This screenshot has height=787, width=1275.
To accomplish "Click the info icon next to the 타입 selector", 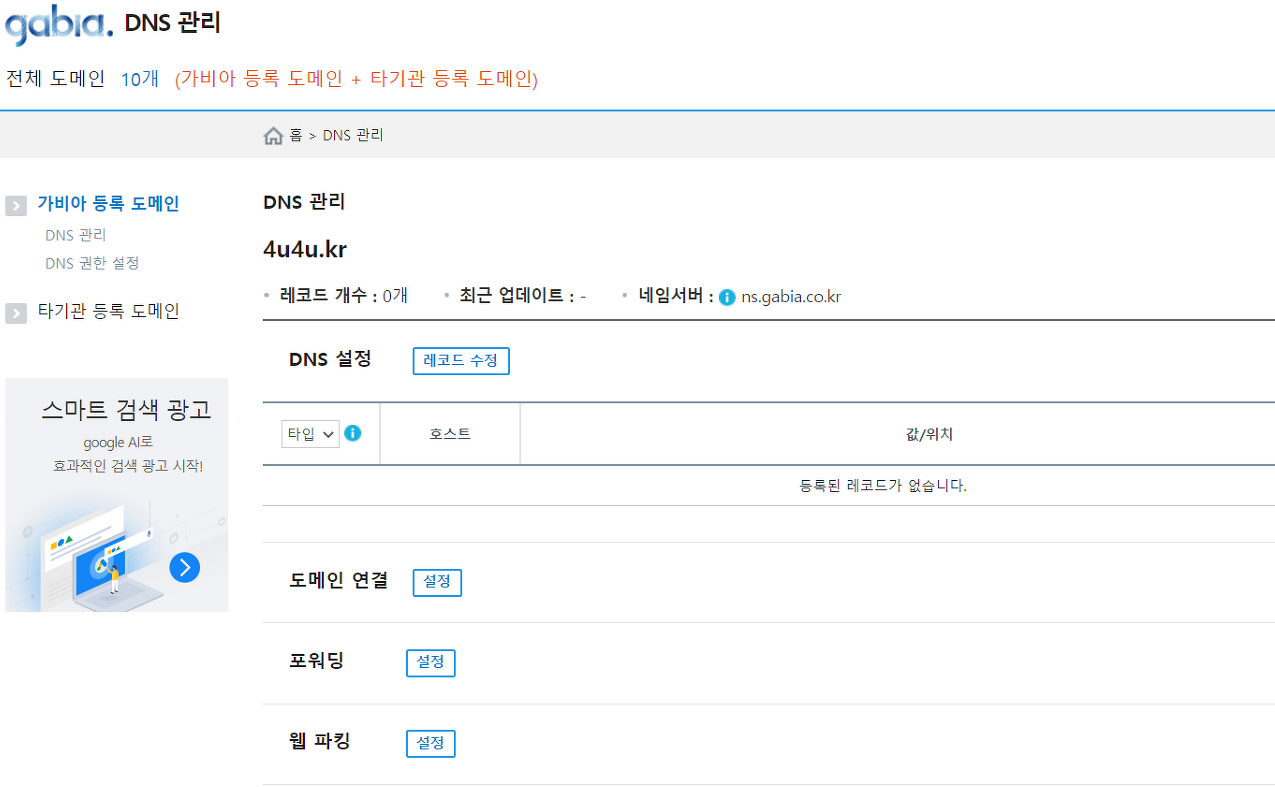I will point(351,433).
